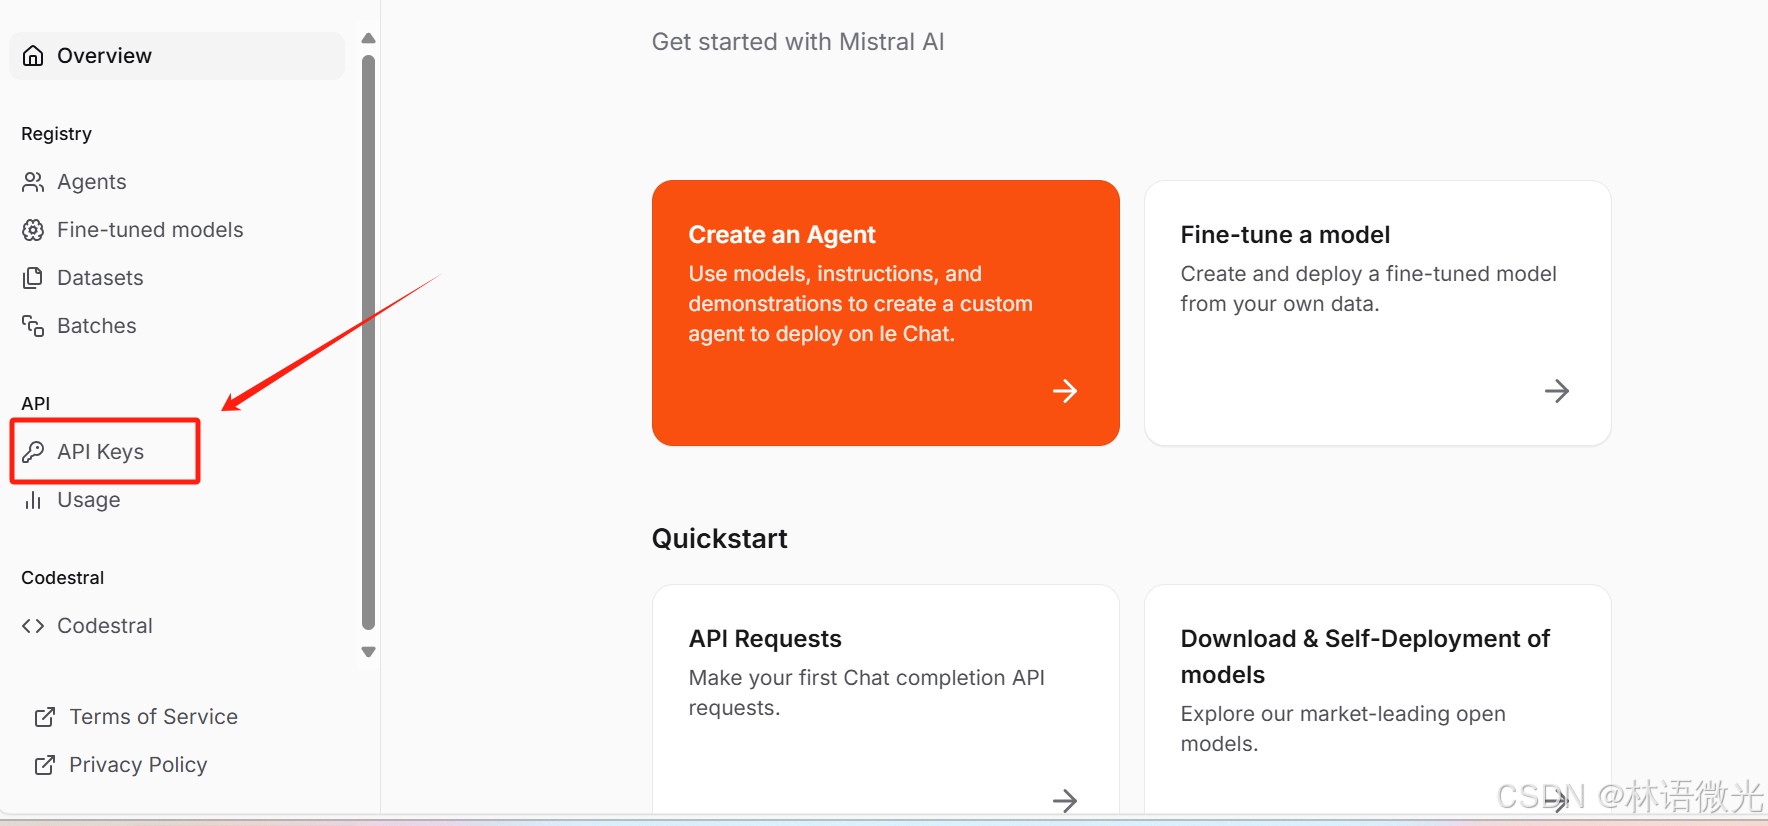This screenshot has height=826, width=1768.
Task: Click the sidebar scrollbar up arrow
Action: 368,38
